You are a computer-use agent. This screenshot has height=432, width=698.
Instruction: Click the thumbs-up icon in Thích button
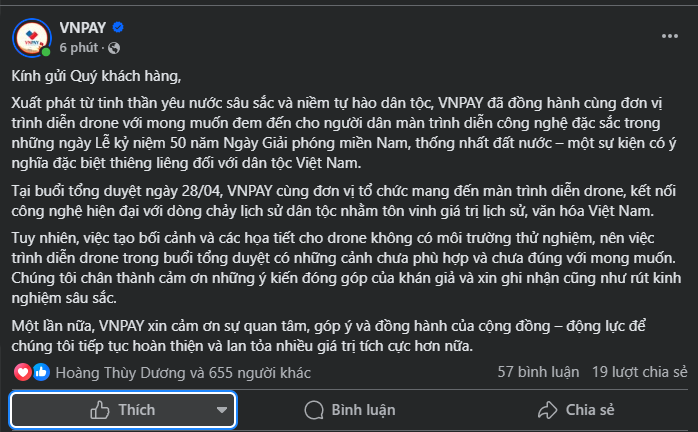click(100, 410)
